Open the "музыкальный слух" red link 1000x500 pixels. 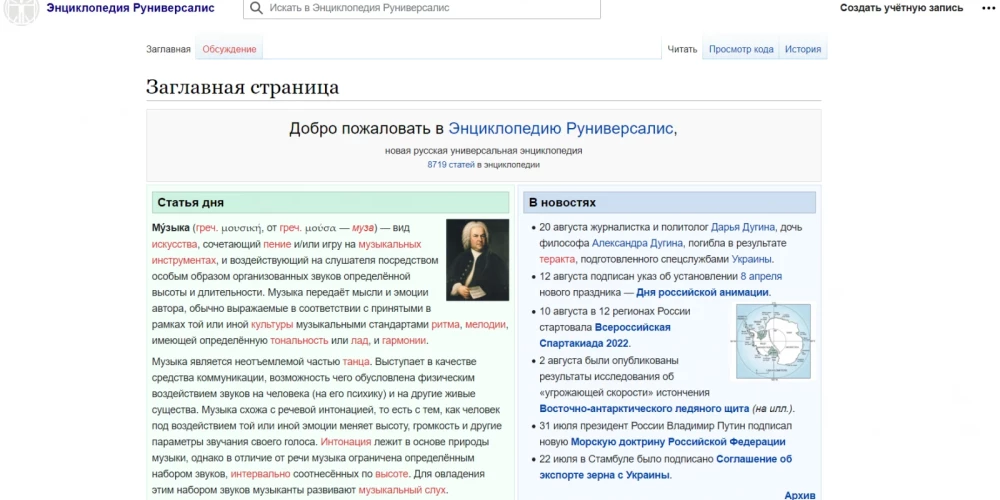[x=403, y=490]
